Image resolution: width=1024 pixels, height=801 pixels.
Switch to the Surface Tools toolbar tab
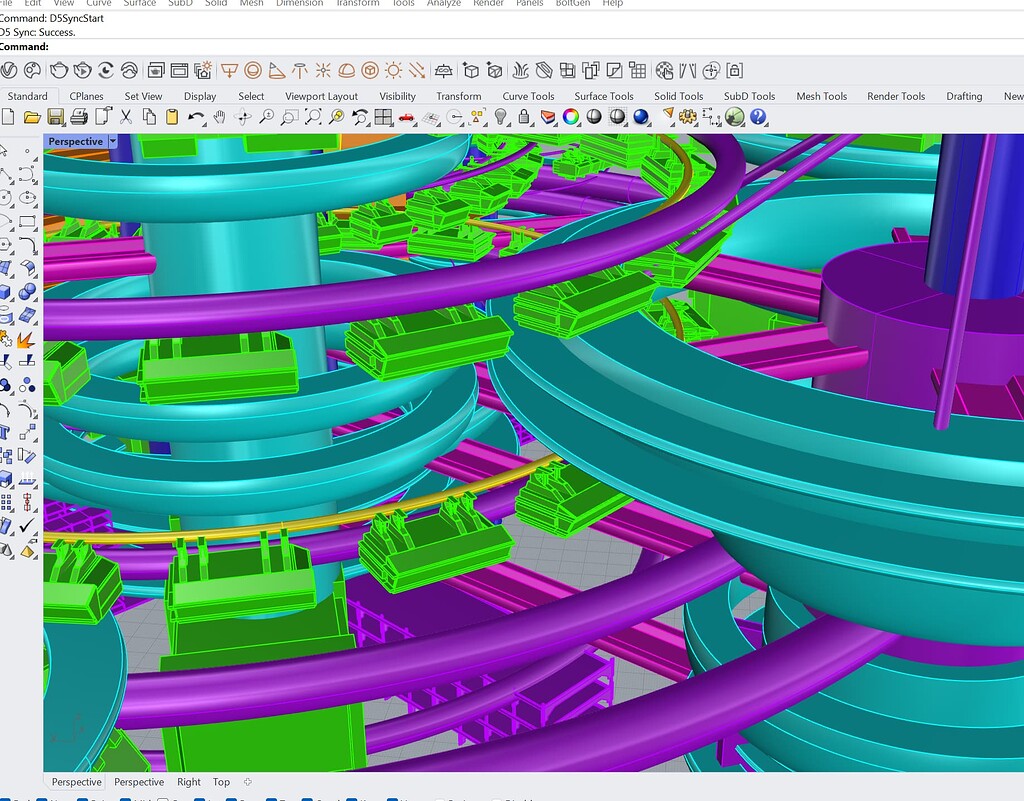pyautogui.click(x=603, y=96)
